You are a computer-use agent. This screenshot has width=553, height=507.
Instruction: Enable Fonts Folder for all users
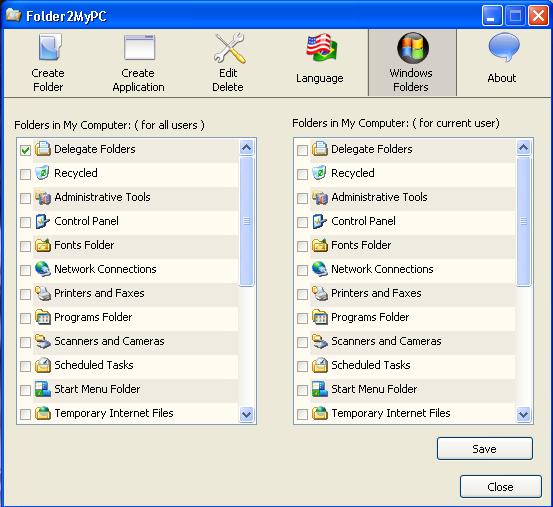pyautogui.click(x=25, y=246)
